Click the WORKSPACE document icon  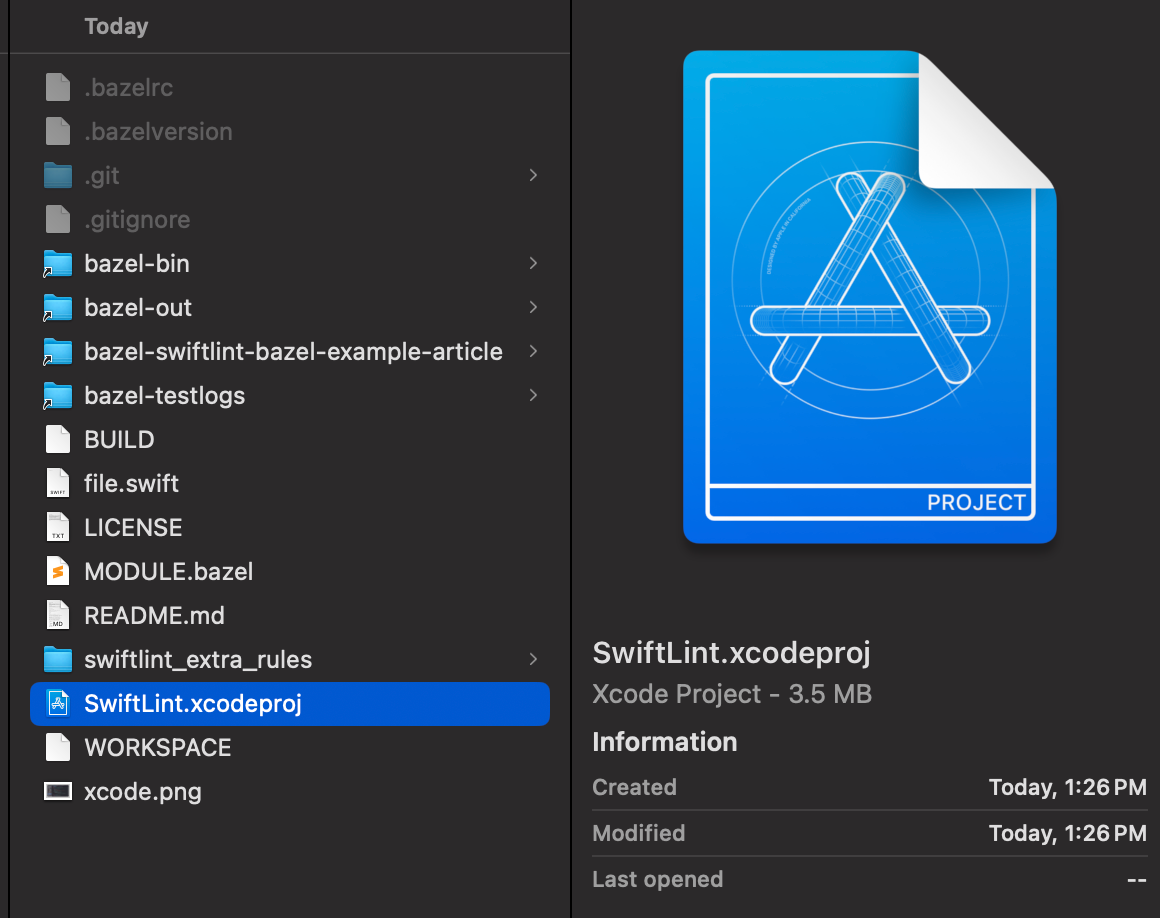tap(58, 747)
